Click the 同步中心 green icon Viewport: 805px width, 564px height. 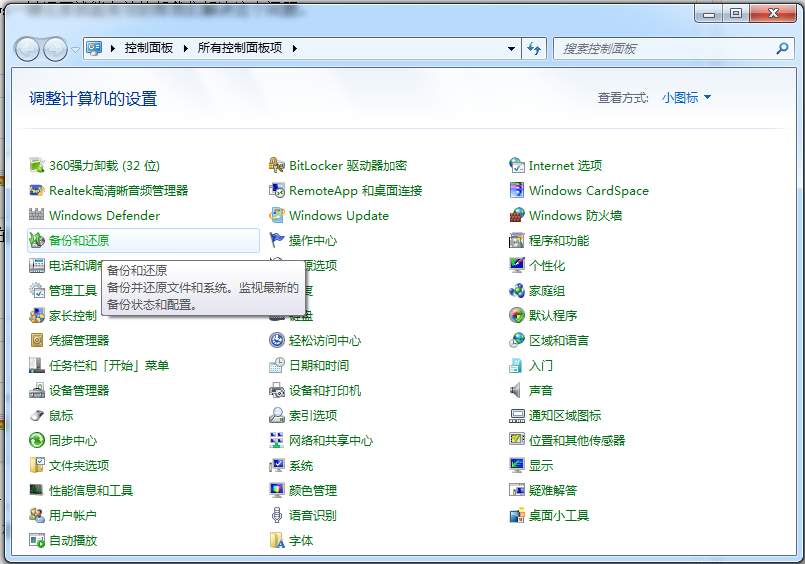coord(37,440)
